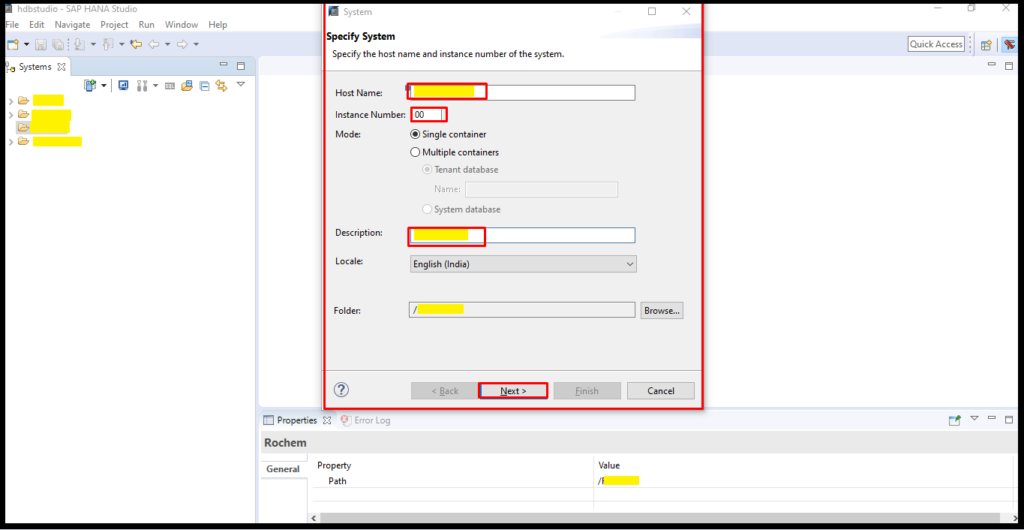
Task: Click pin properties icon in Properties view
Action: coord(955,420)
